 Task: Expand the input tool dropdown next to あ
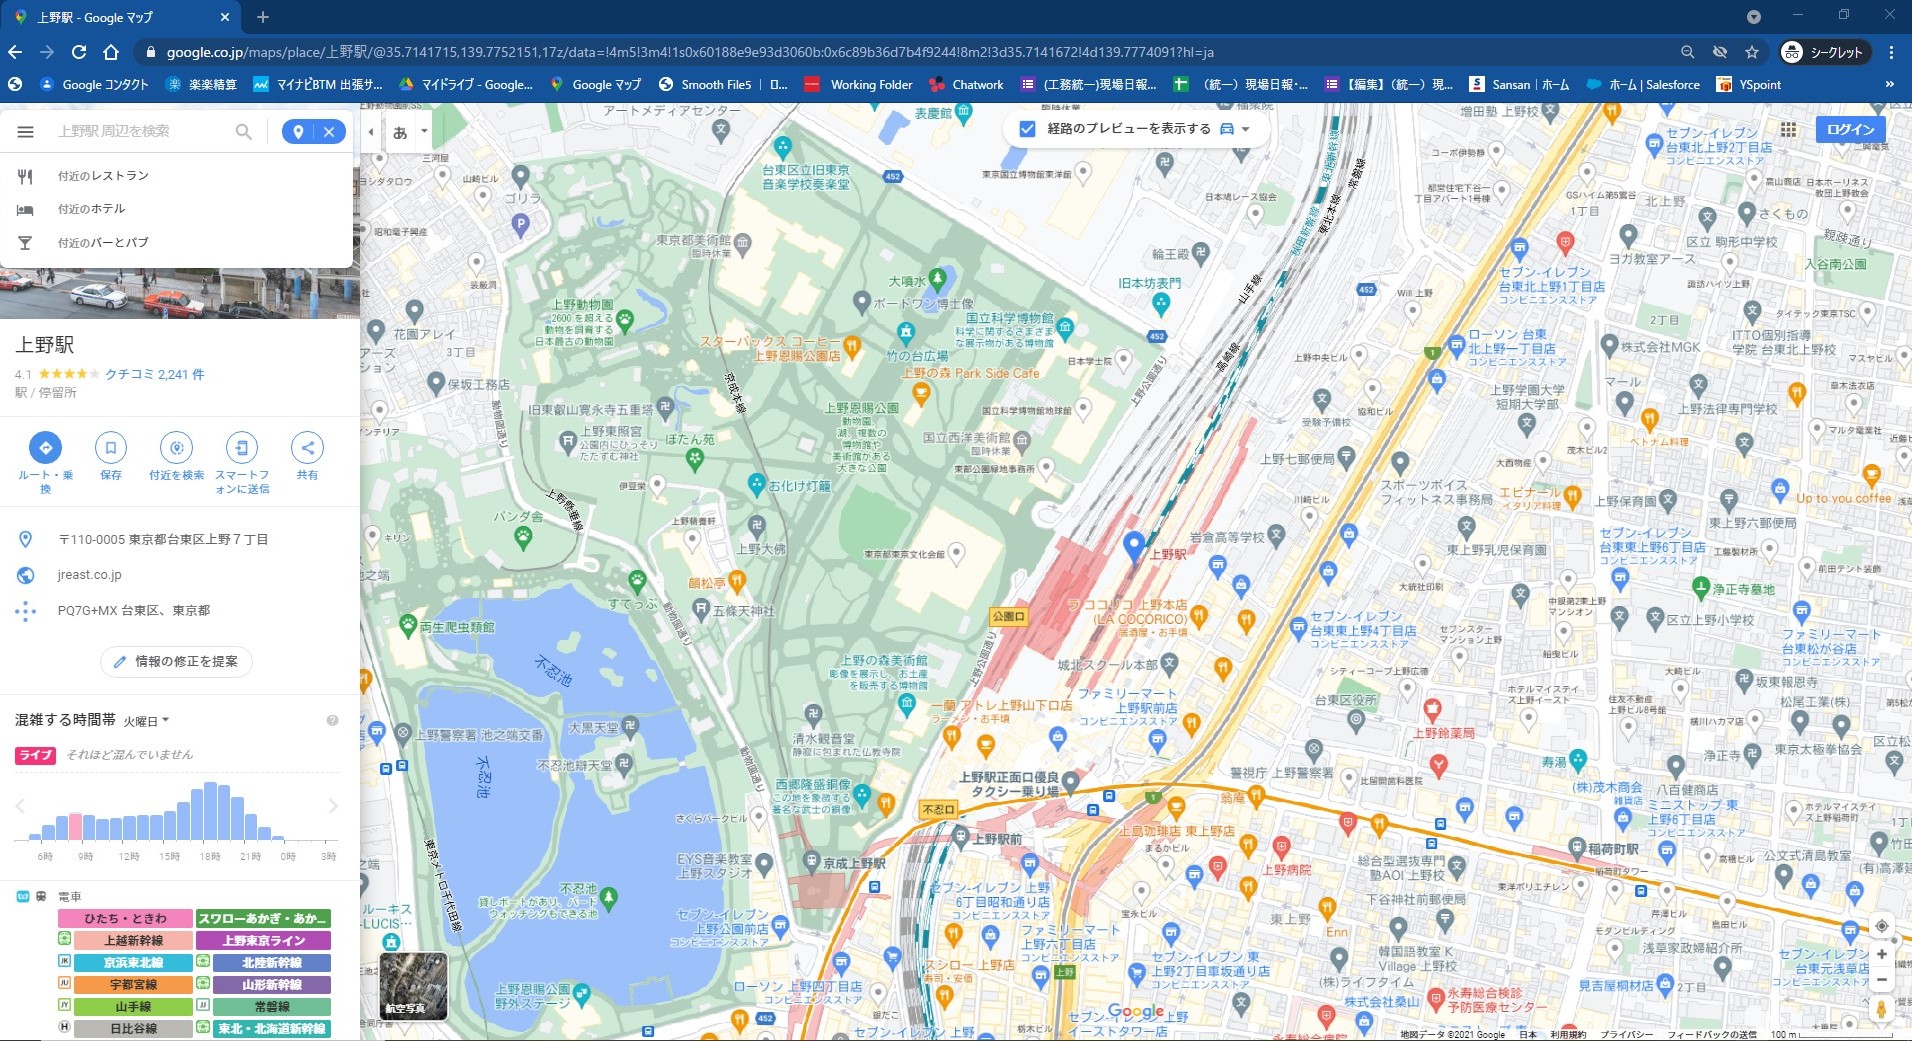(424, 131)
